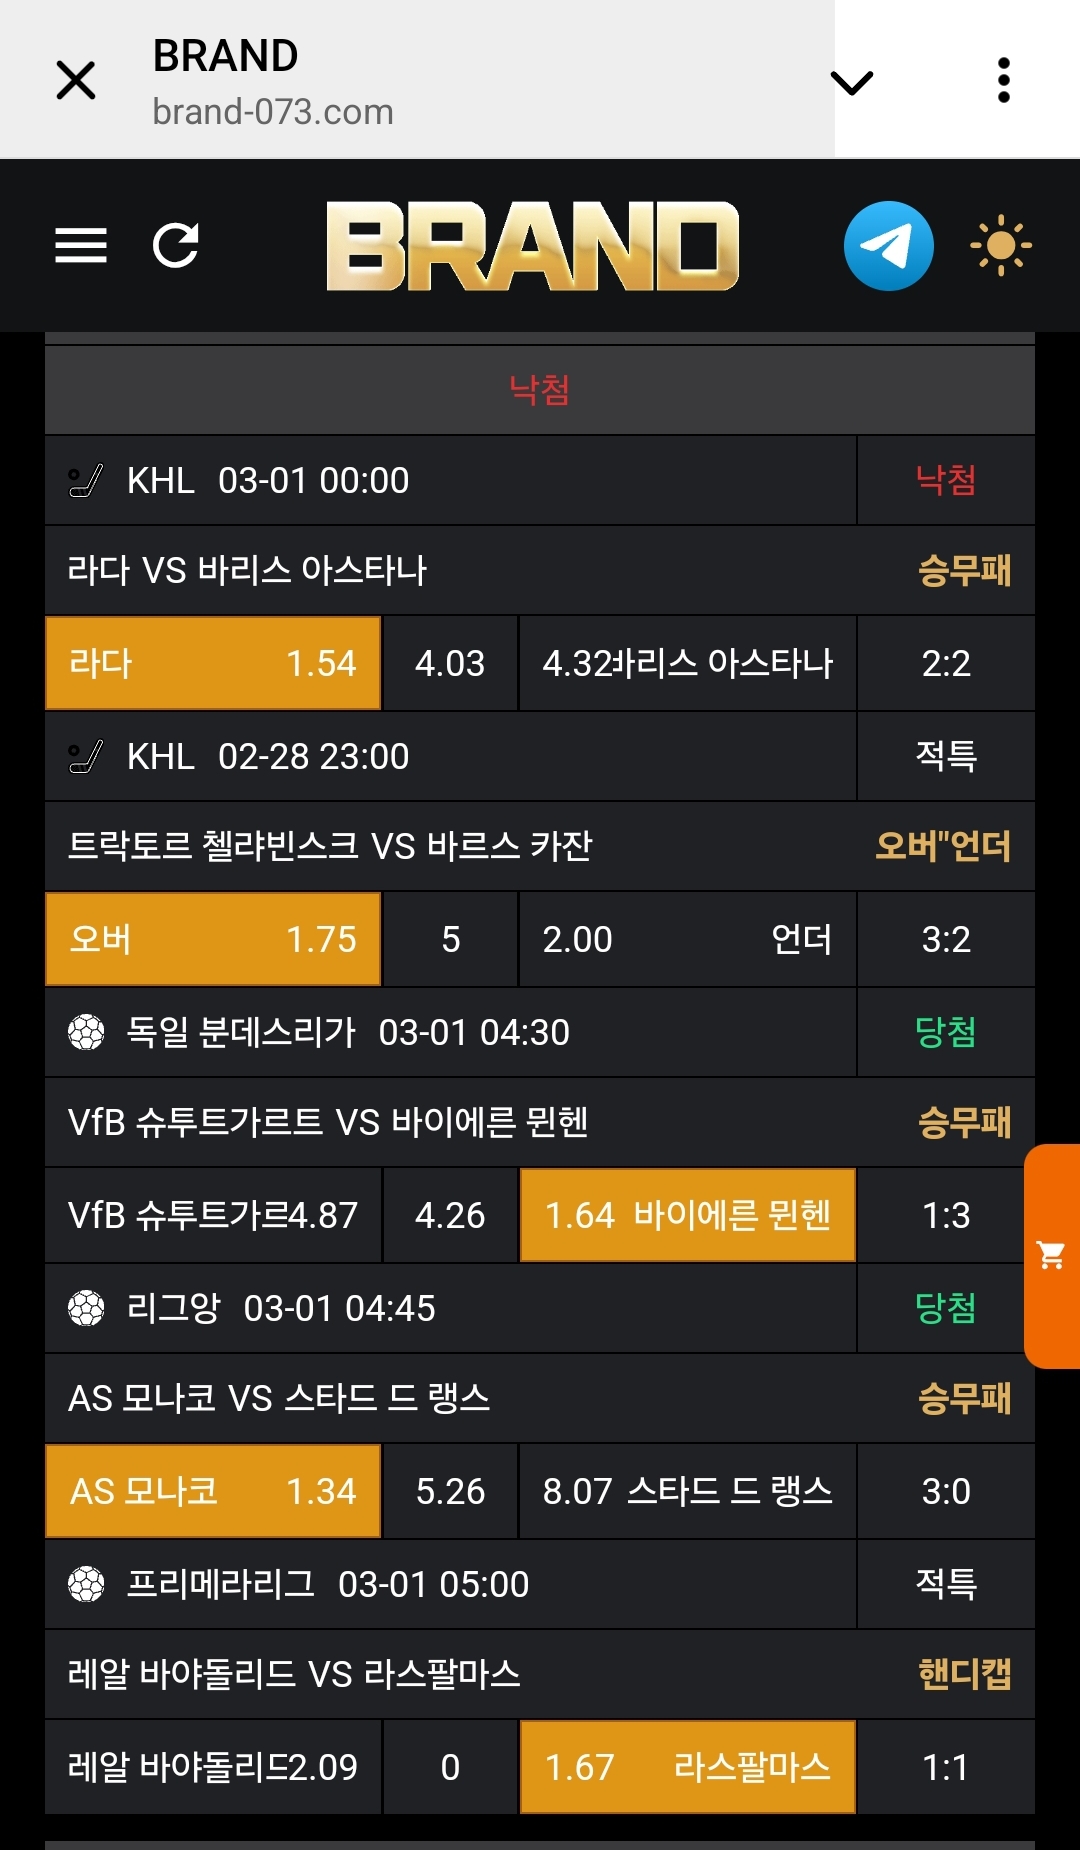Screen dimensions: 1080x1850
Task: Toggle light mode sun icon
Action: (x=1000, y=246)
